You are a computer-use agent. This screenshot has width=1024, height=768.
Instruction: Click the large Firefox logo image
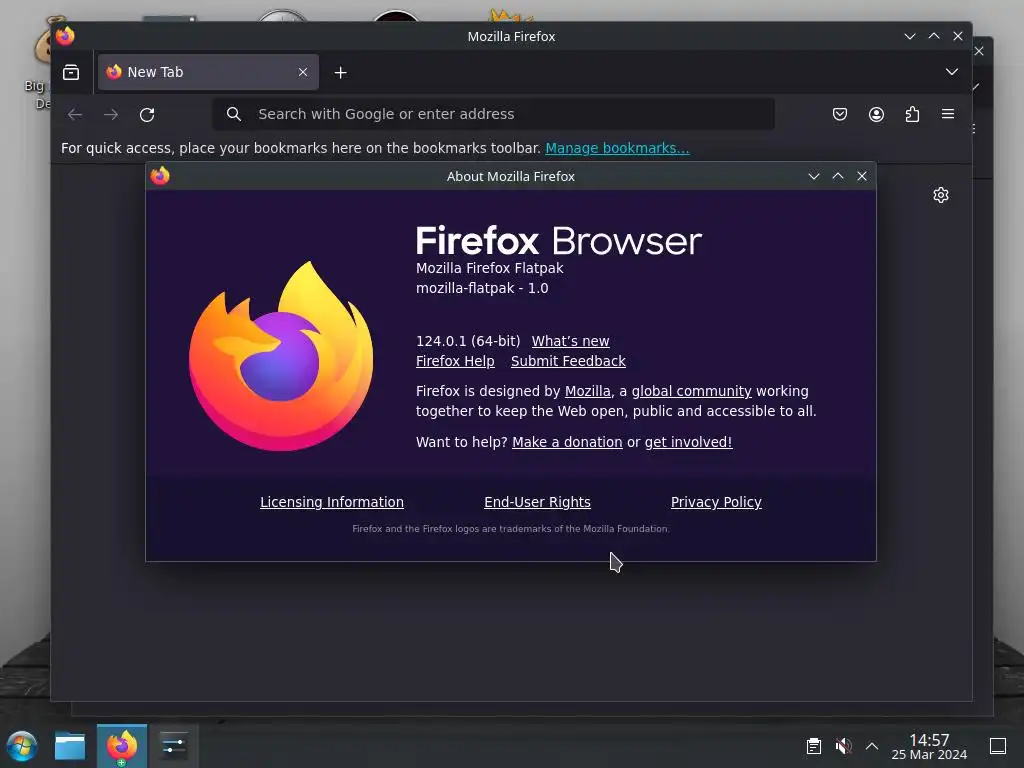click(x=281, y=356)
